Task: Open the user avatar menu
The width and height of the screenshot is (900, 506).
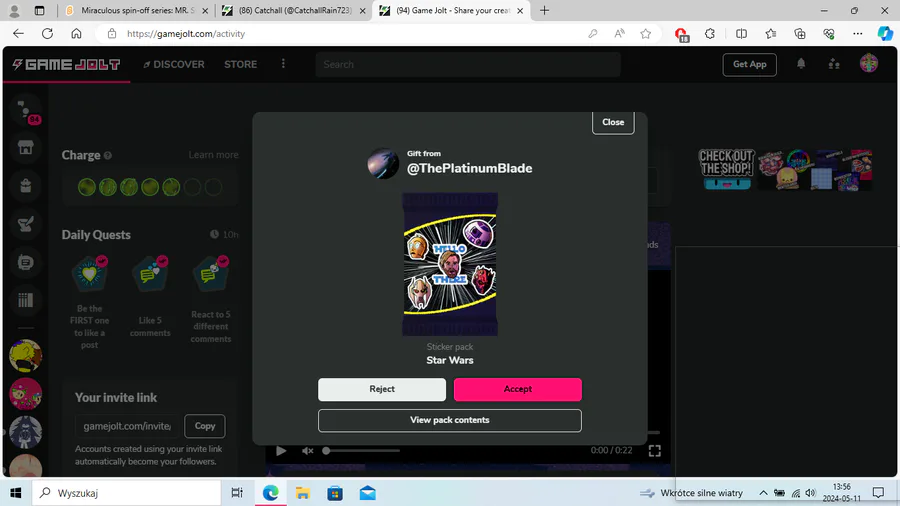Action: [x=868, y=64]
